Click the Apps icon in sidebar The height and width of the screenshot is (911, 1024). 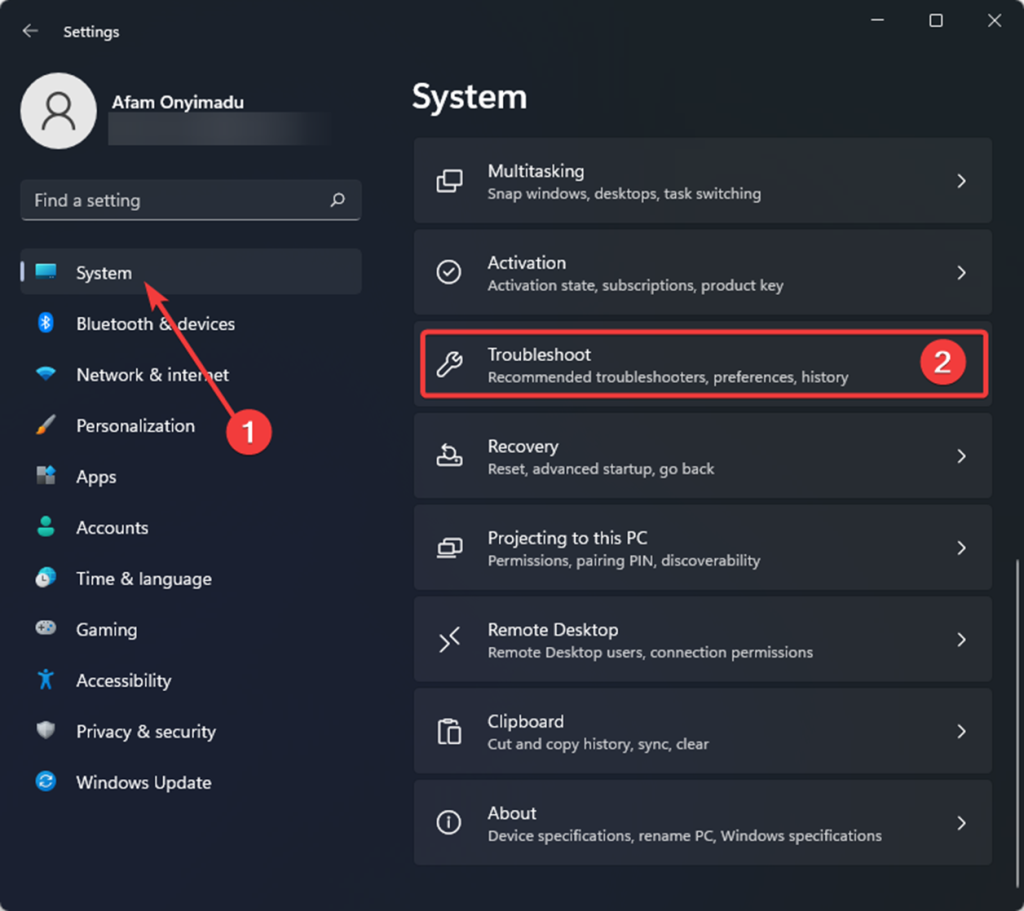(46, 475)
